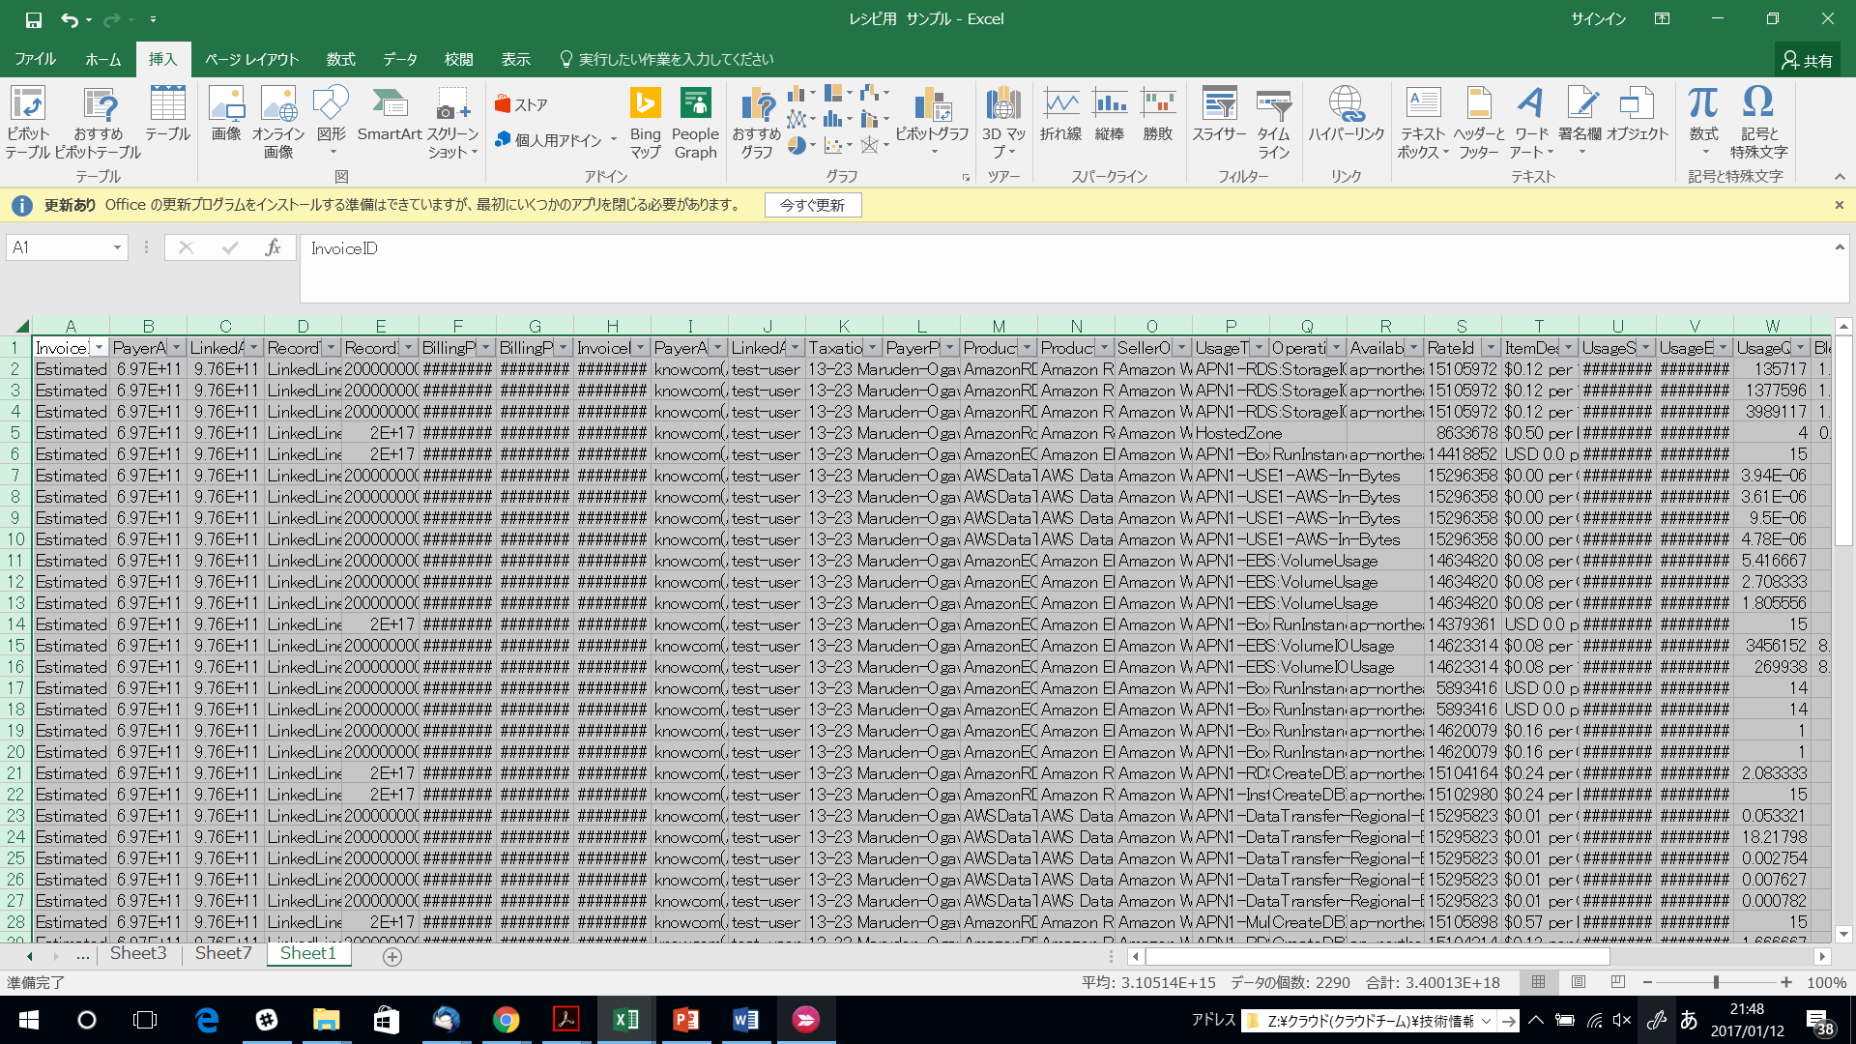Collapse the ribbon
The image size is (1856, 1044).
point(1839,176)
